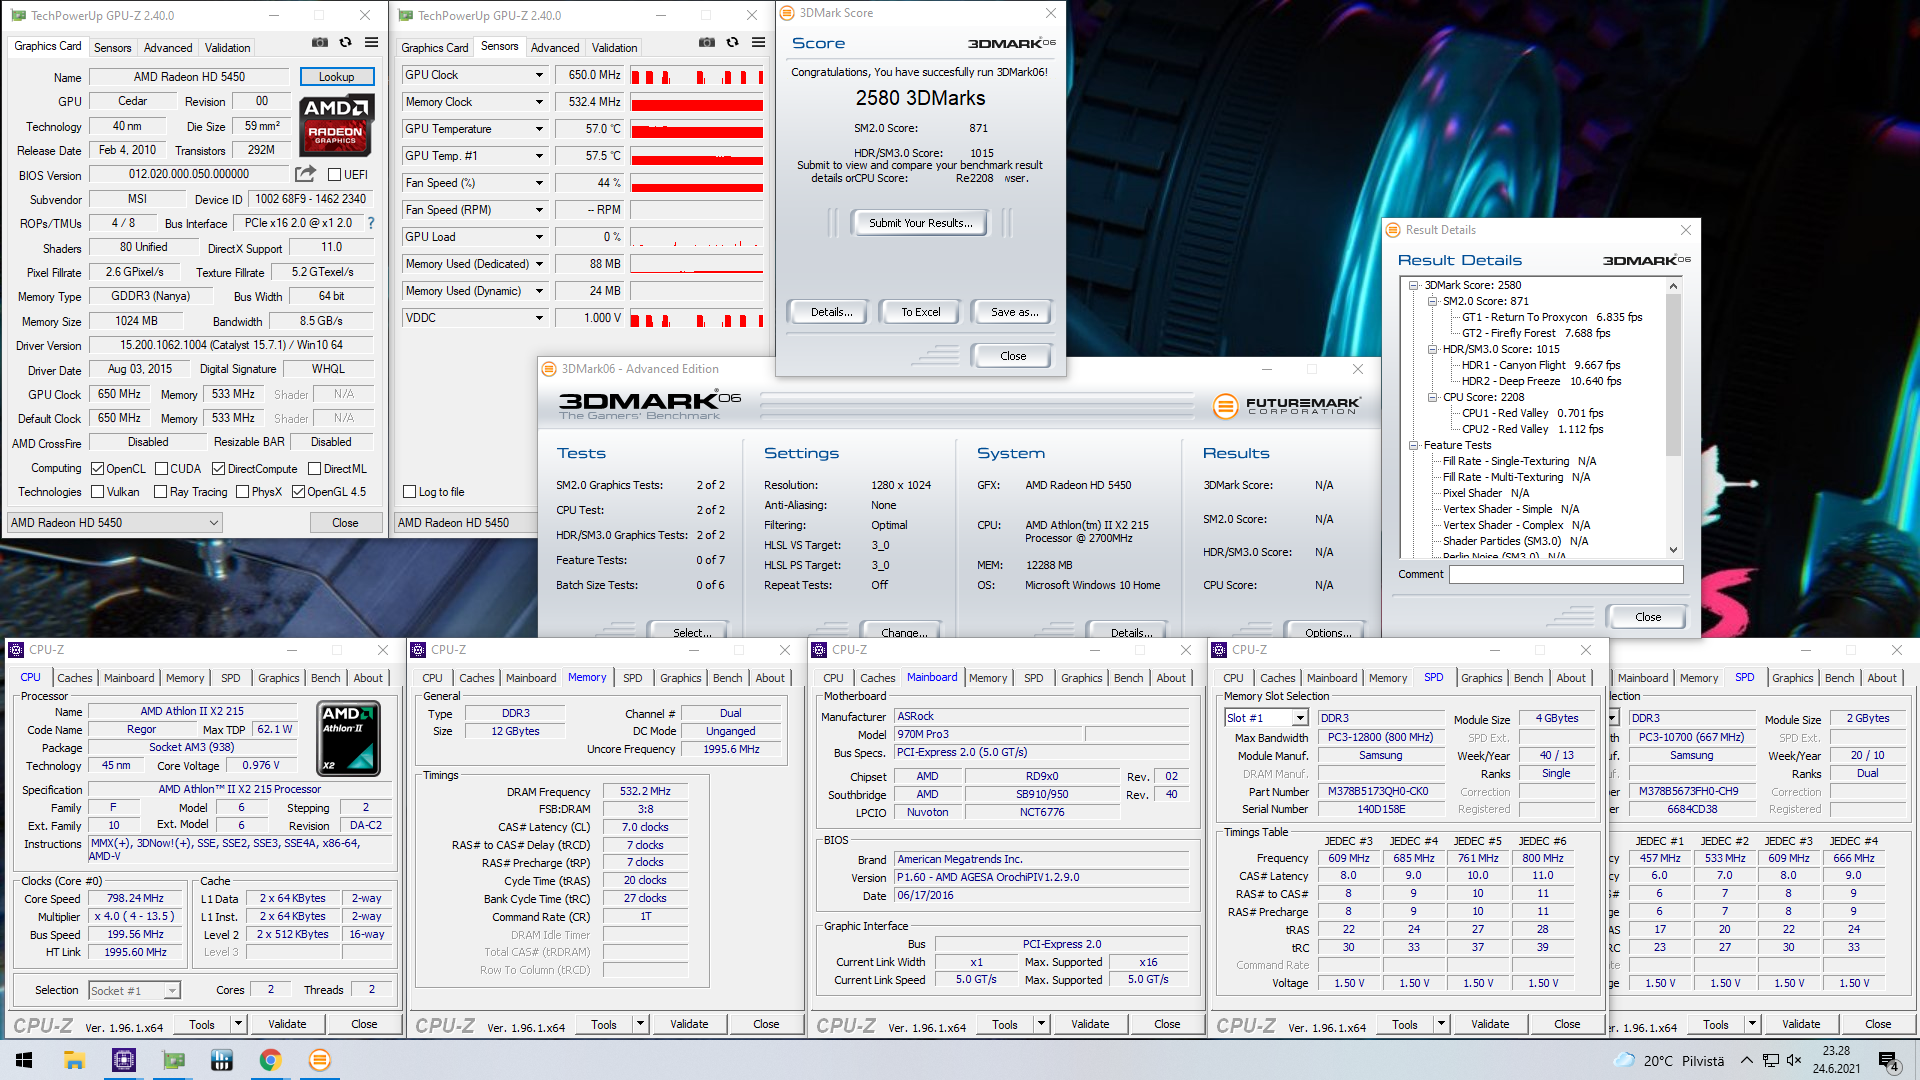Toggle PhysX checkbox in GPU-Z

(243, 492)
